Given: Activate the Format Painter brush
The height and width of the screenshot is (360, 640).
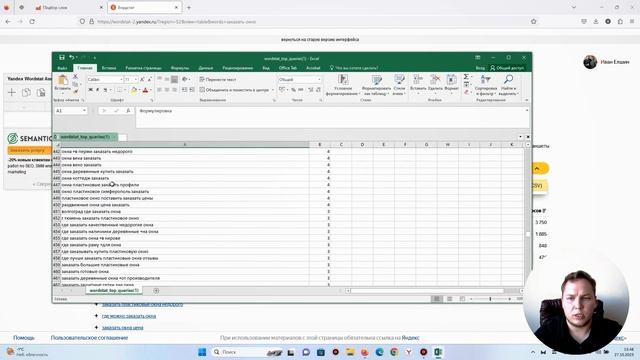Looking at the screenshot, I should (75, 91).
